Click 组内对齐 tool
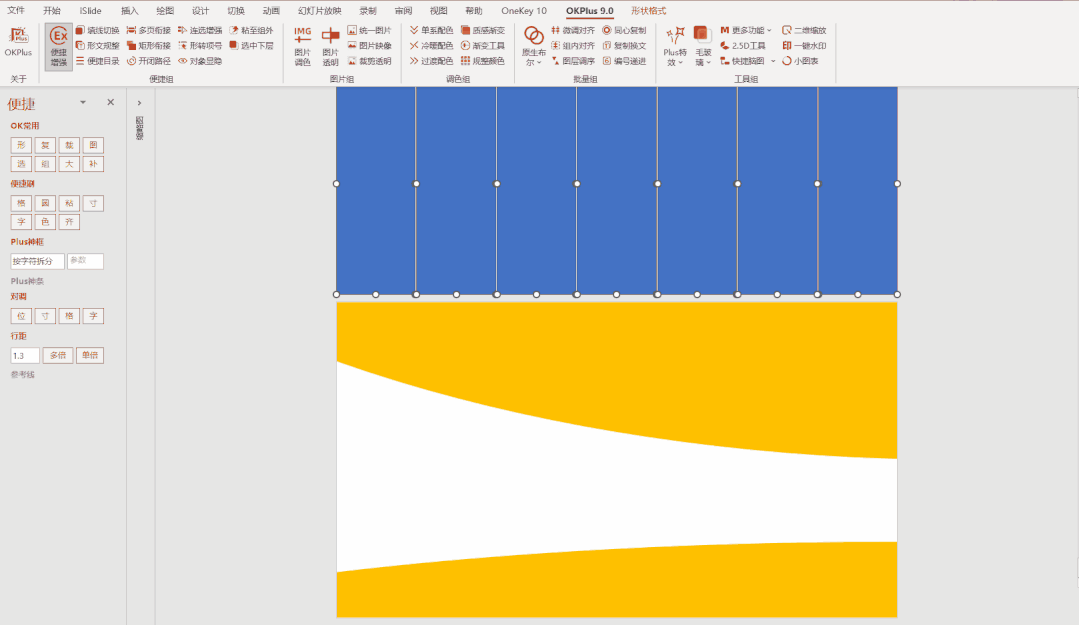1079x625 pixels. point(573,45)
